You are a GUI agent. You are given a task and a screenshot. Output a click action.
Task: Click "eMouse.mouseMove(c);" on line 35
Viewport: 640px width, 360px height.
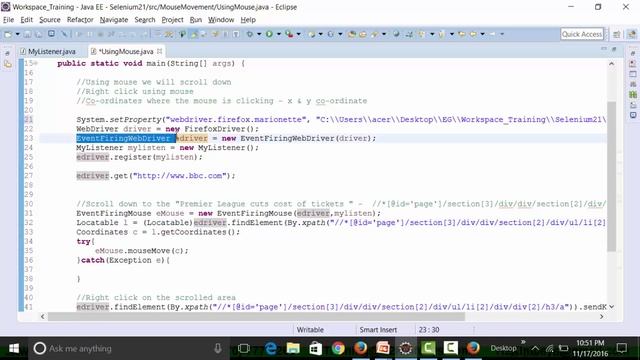click(x=142, y=251)
